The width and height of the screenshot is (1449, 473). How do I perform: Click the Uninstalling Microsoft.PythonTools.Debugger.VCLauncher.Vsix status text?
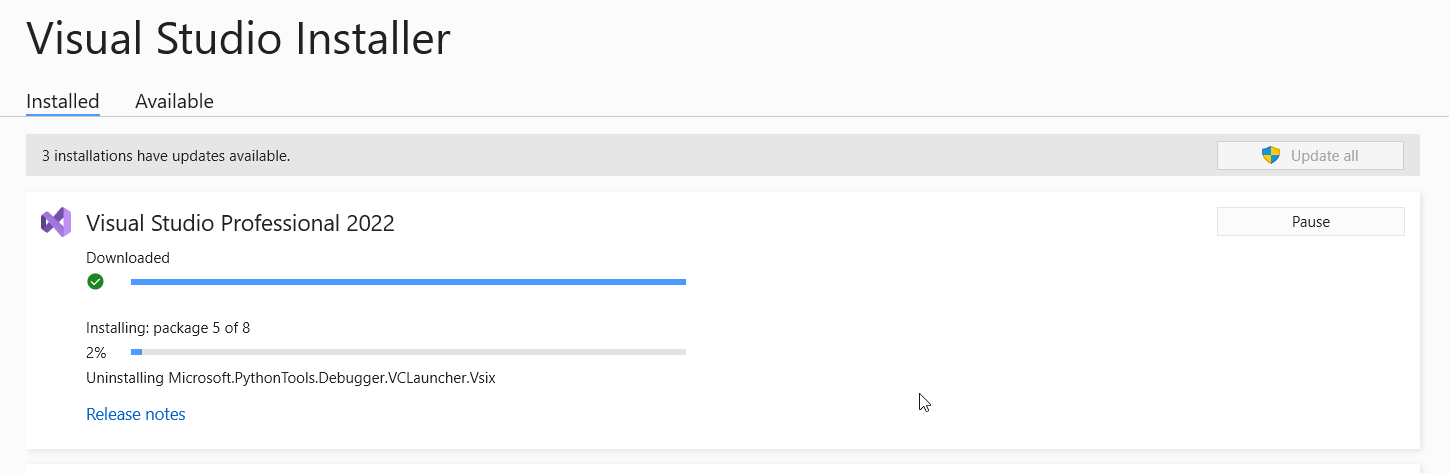291,378
